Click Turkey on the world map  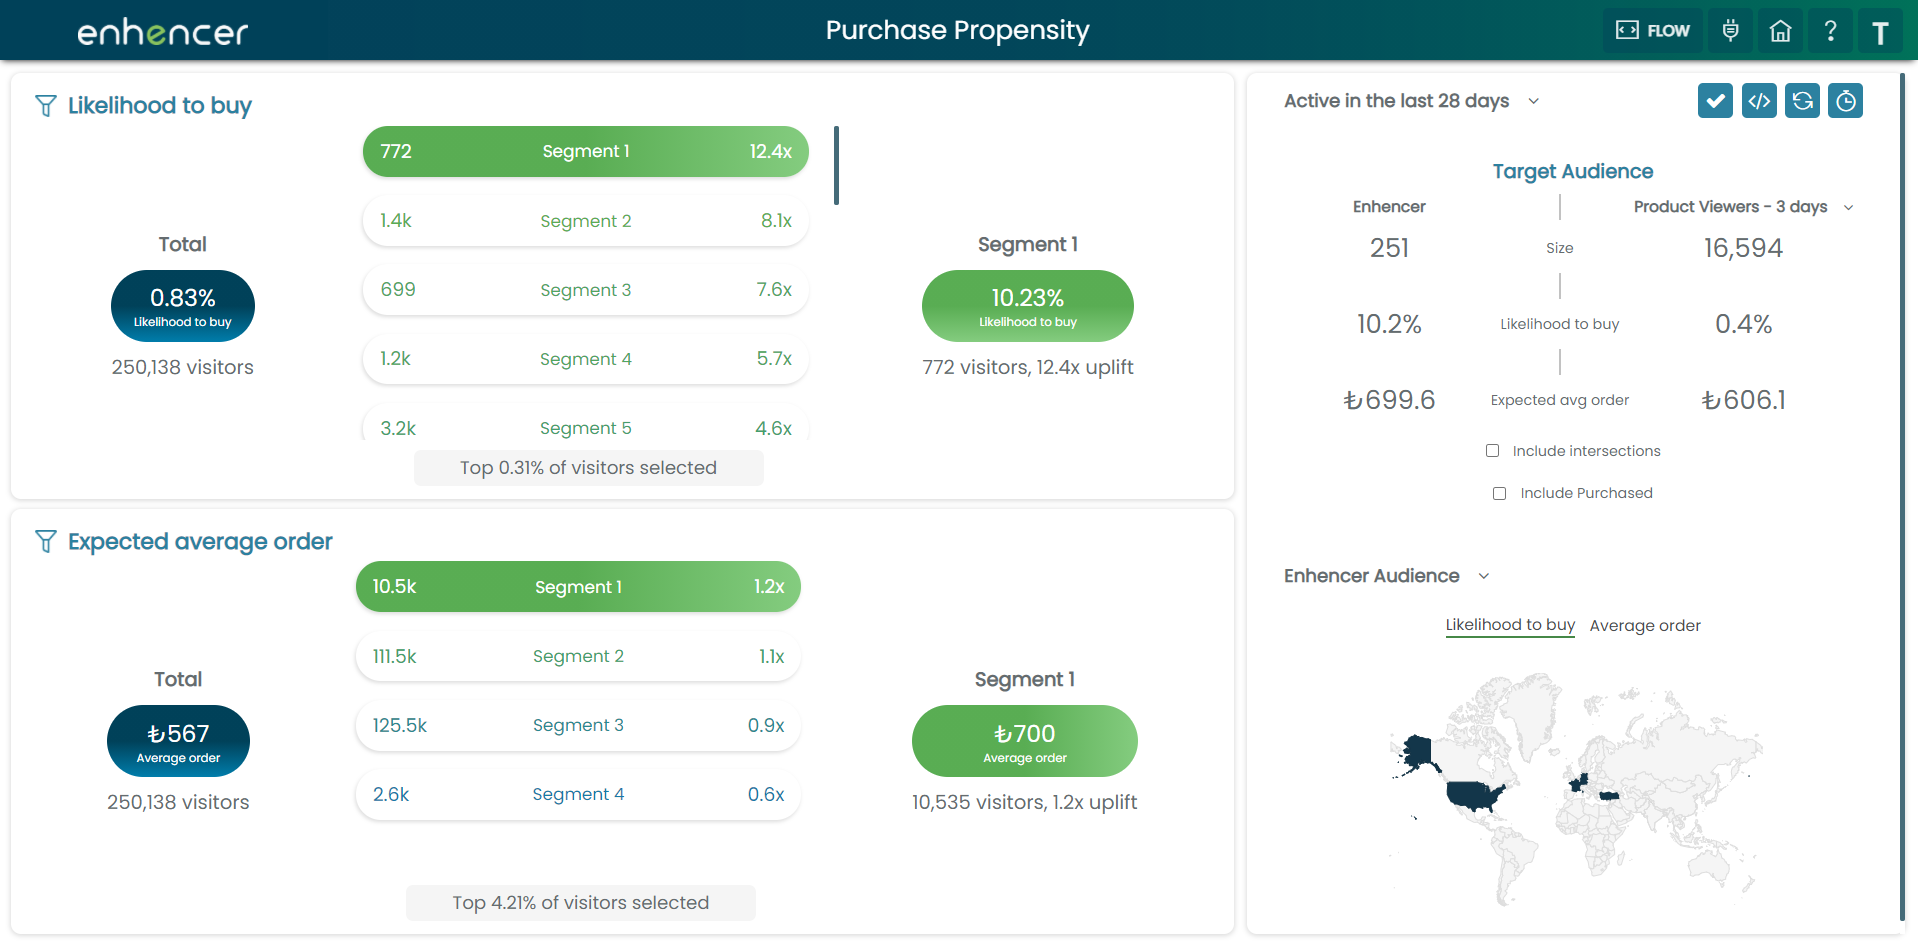[x=1609, y=796]
